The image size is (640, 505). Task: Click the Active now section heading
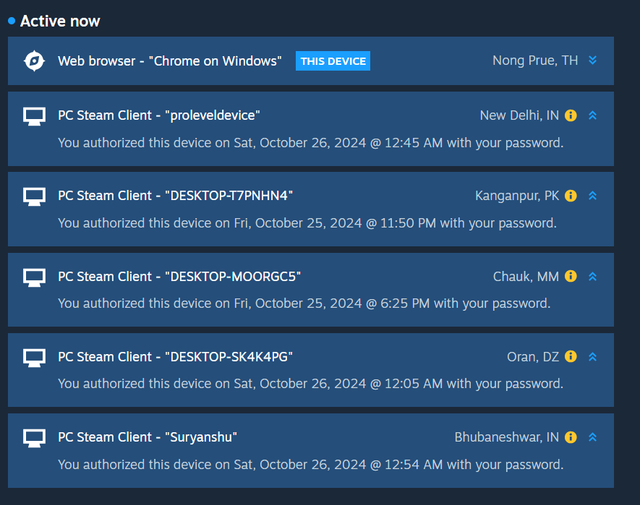coord(60,21)
